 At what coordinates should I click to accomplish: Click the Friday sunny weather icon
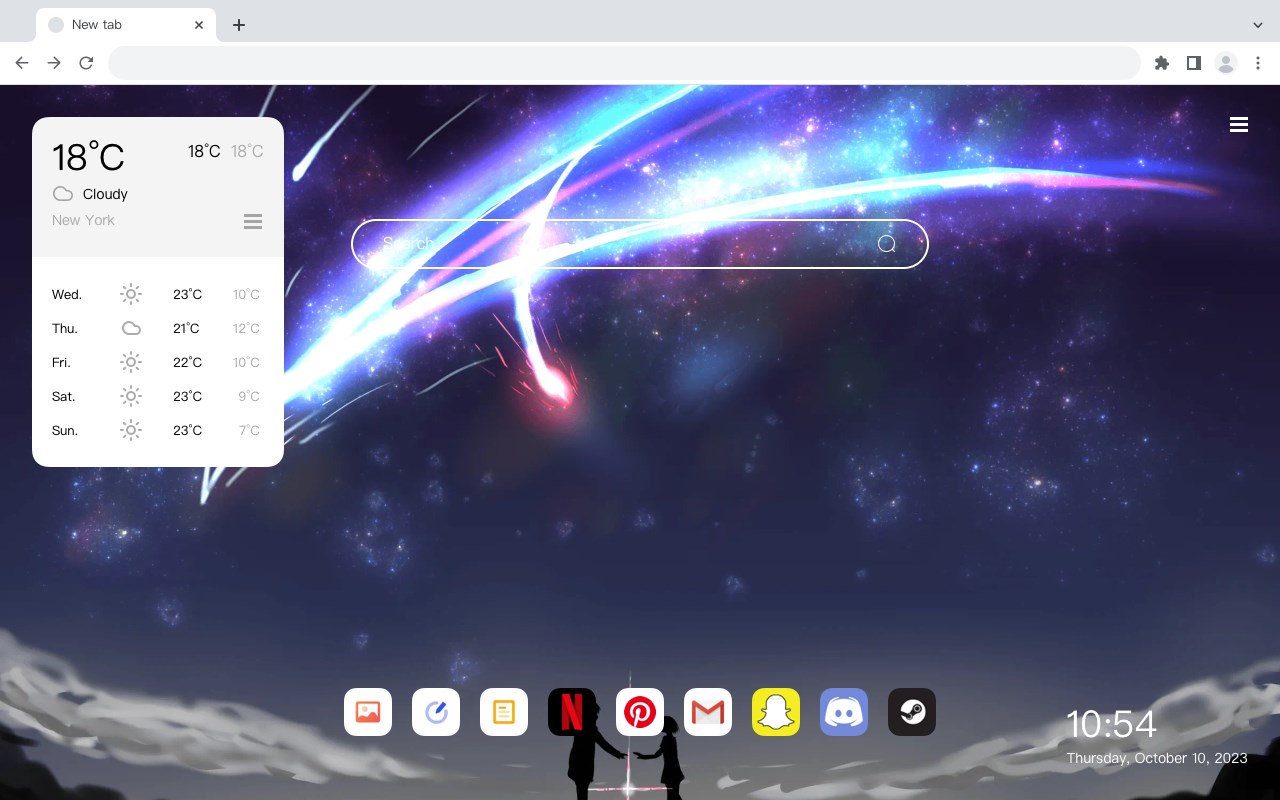[x=131, y=362]
